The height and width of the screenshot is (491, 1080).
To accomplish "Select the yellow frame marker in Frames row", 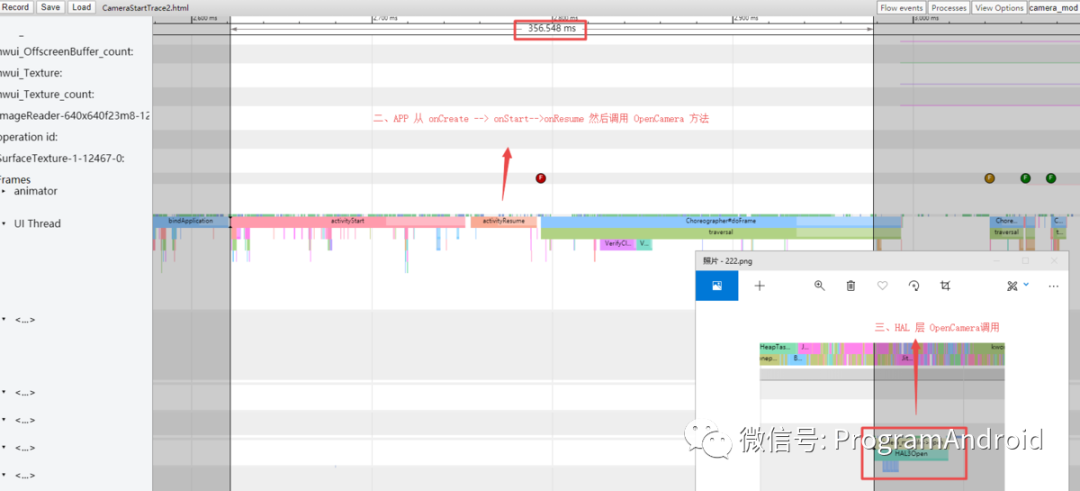I will click(990, 178).
